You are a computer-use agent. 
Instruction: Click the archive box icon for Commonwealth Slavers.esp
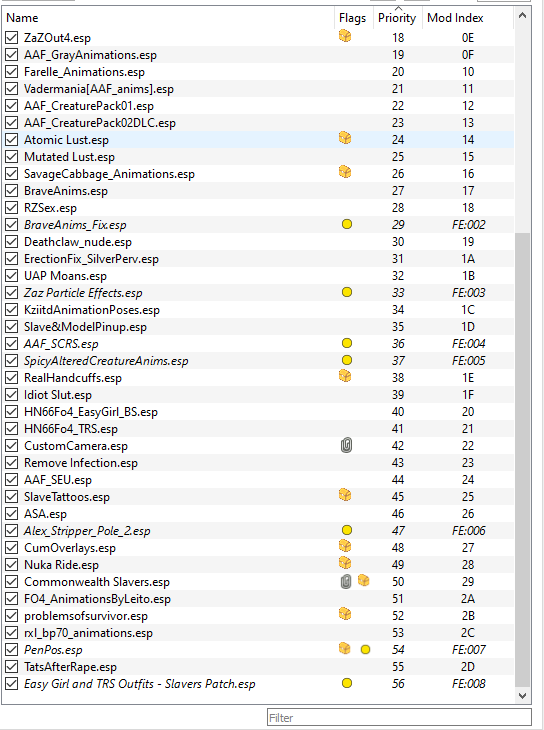click(364, 581)
